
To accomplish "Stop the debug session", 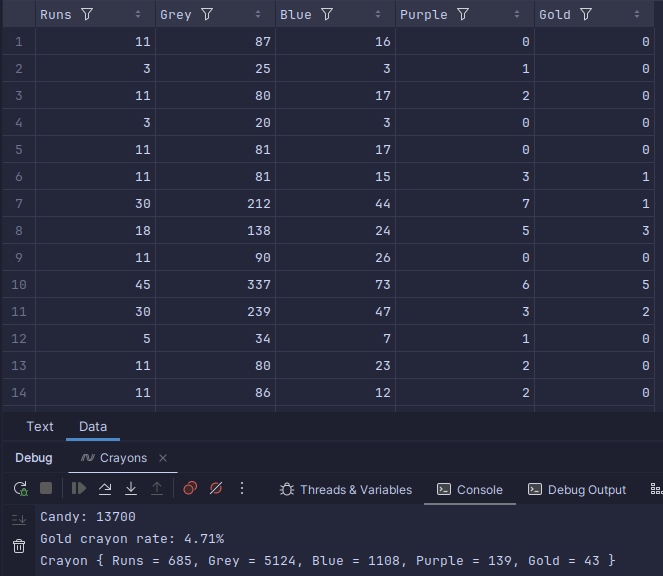I will pyautogui.click(x=46, y=488).
